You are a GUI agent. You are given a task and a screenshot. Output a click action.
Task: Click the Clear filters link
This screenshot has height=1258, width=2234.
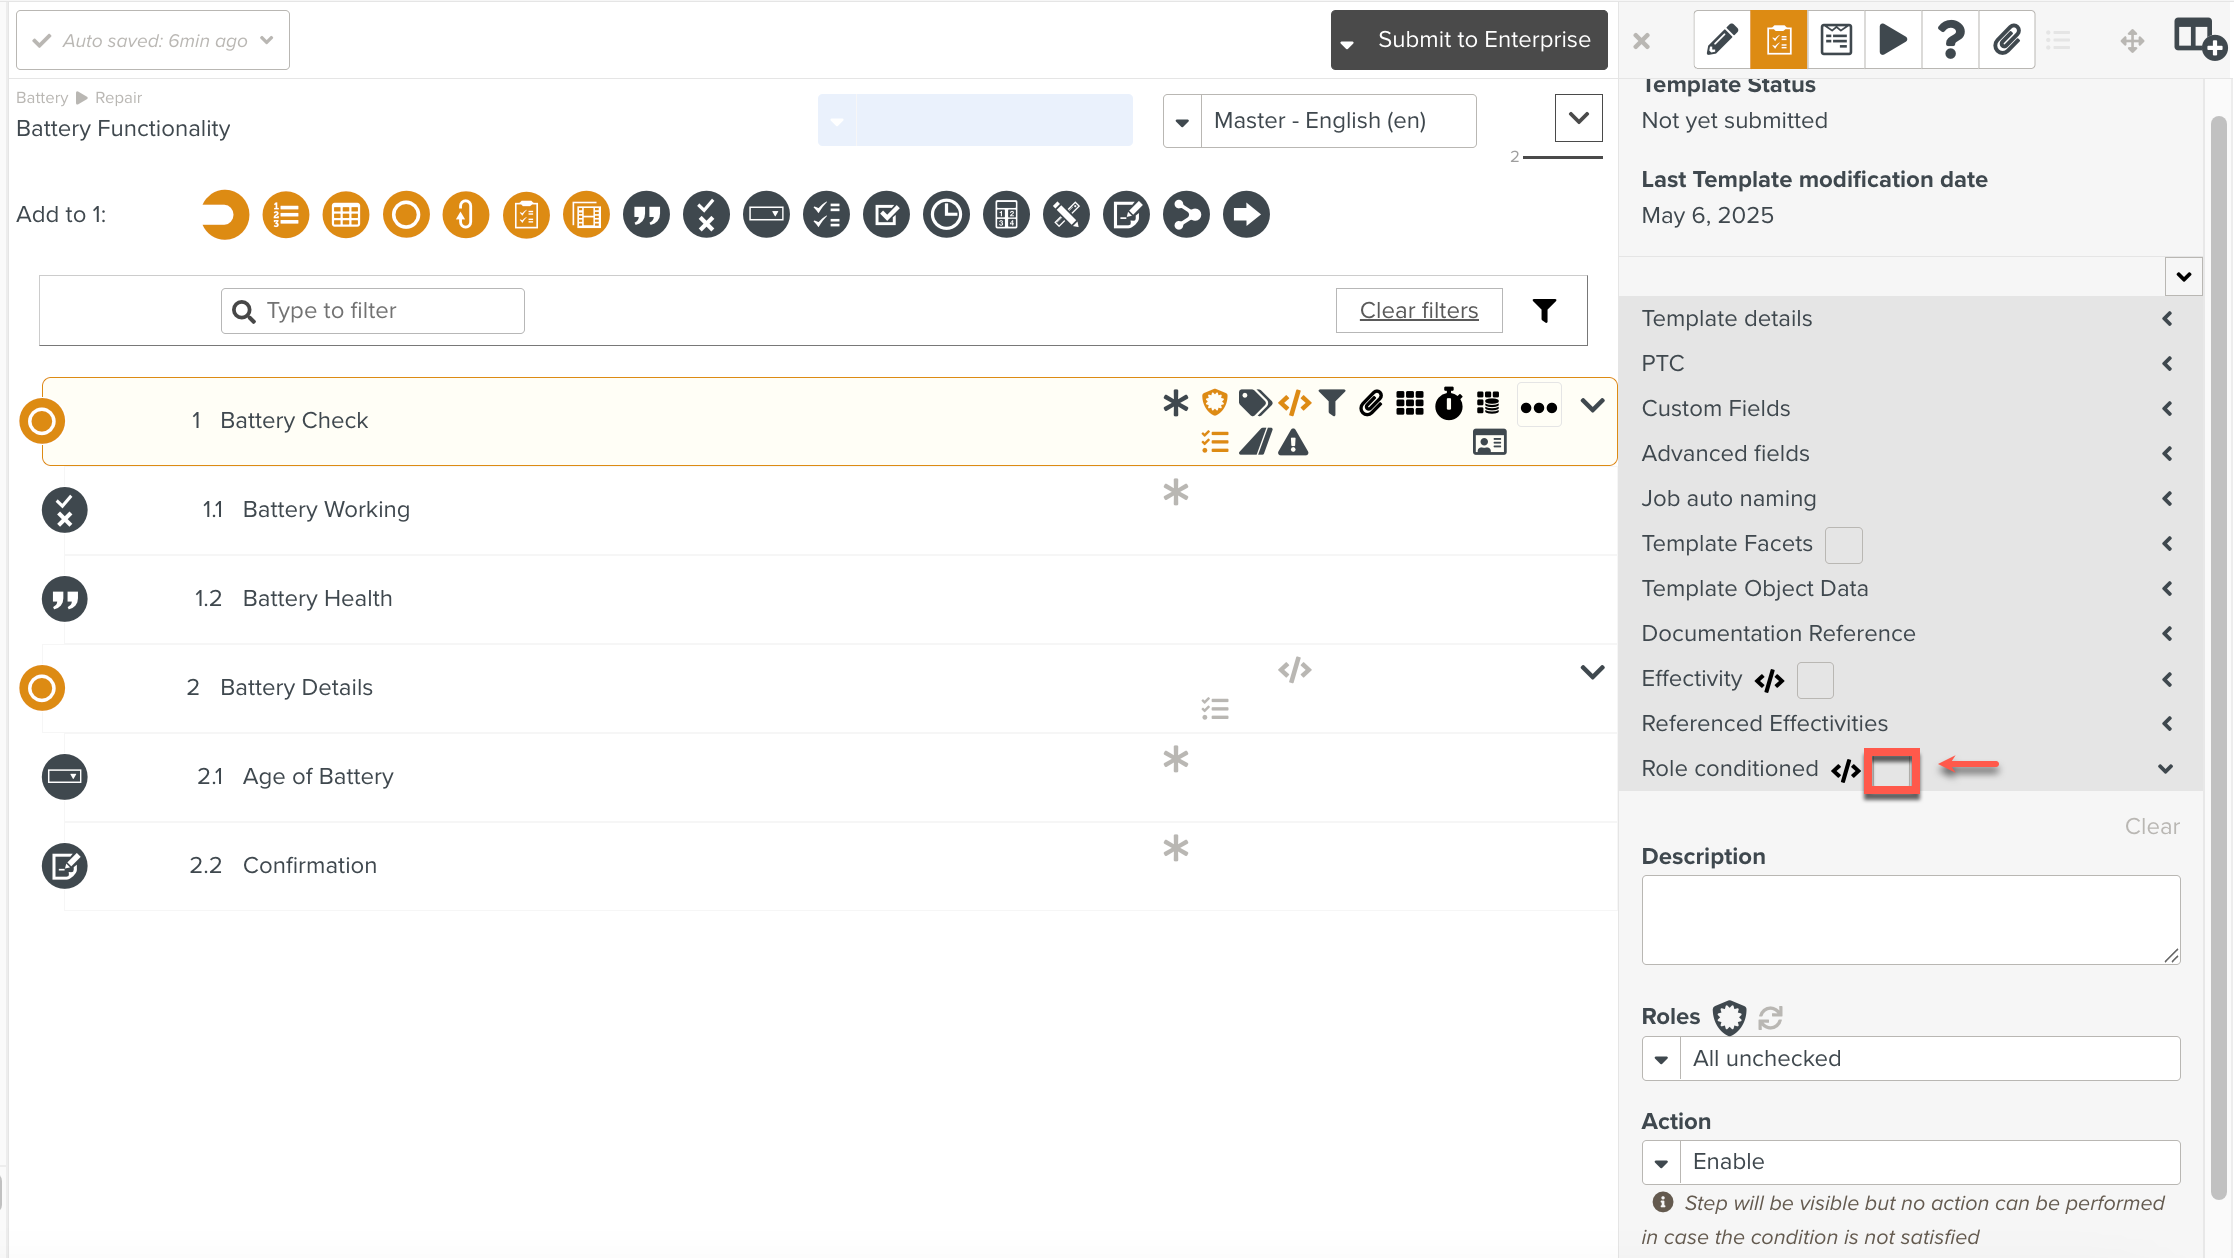[1418, 311]
